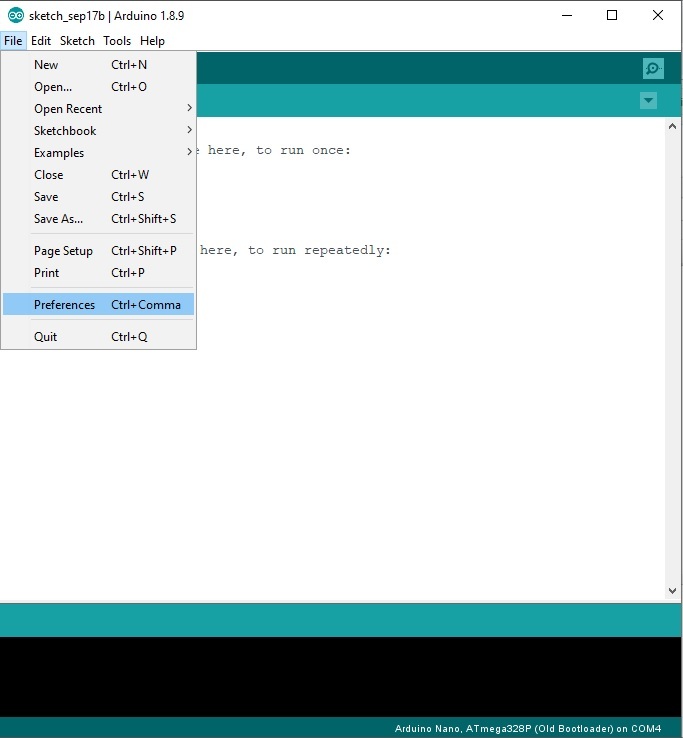Select Save As... menu entry
Viewport: 683px width, 738px height.
[98, 218]
